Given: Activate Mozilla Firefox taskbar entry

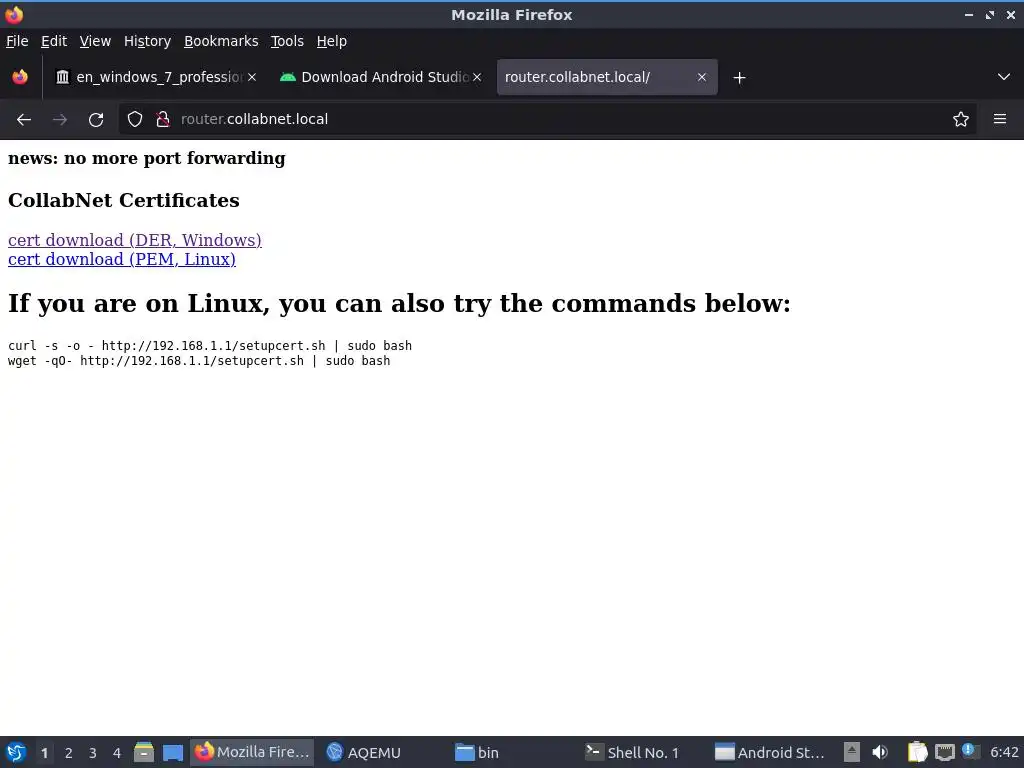Looking at the screenshot, I should click(252, 752).
